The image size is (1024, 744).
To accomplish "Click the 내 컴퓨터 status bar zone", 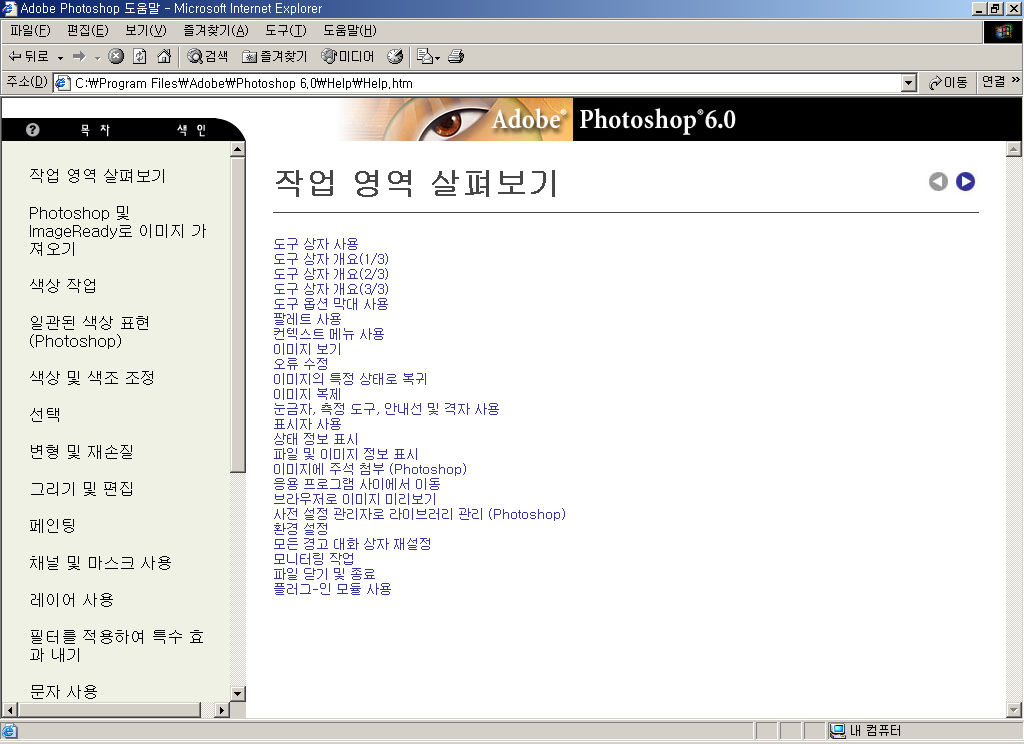I will [922, 730].
